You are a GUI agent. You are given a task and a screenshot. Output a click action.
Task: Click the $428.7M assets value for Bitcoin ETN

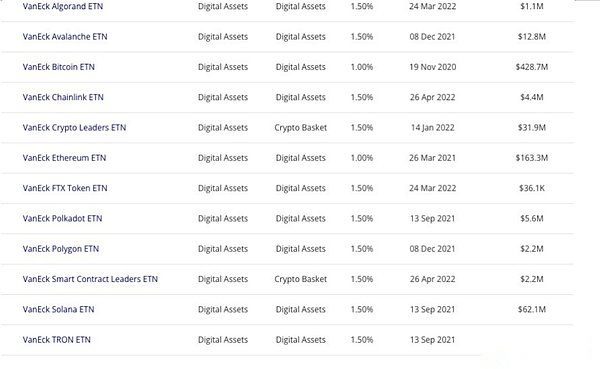point(532,67)
